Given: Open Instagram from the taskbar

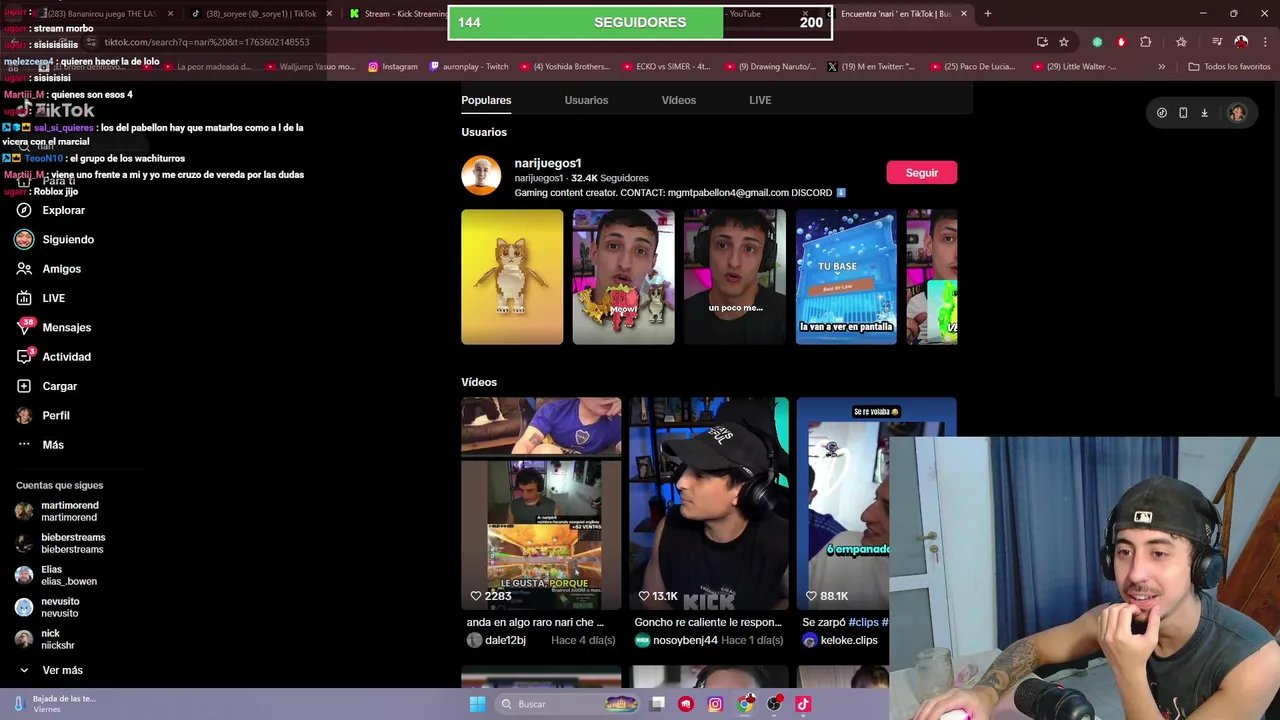Looking at the screenshot, I should click(x=715, y=704).
